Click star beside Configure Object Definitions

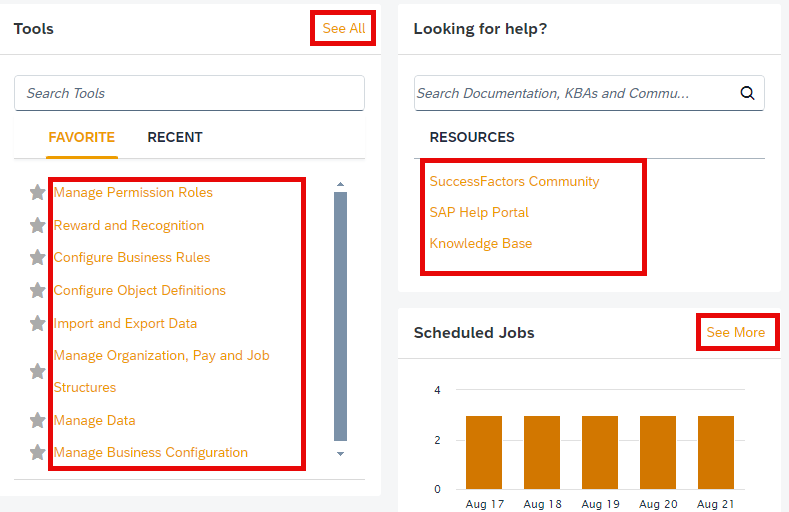coord(38,290)
